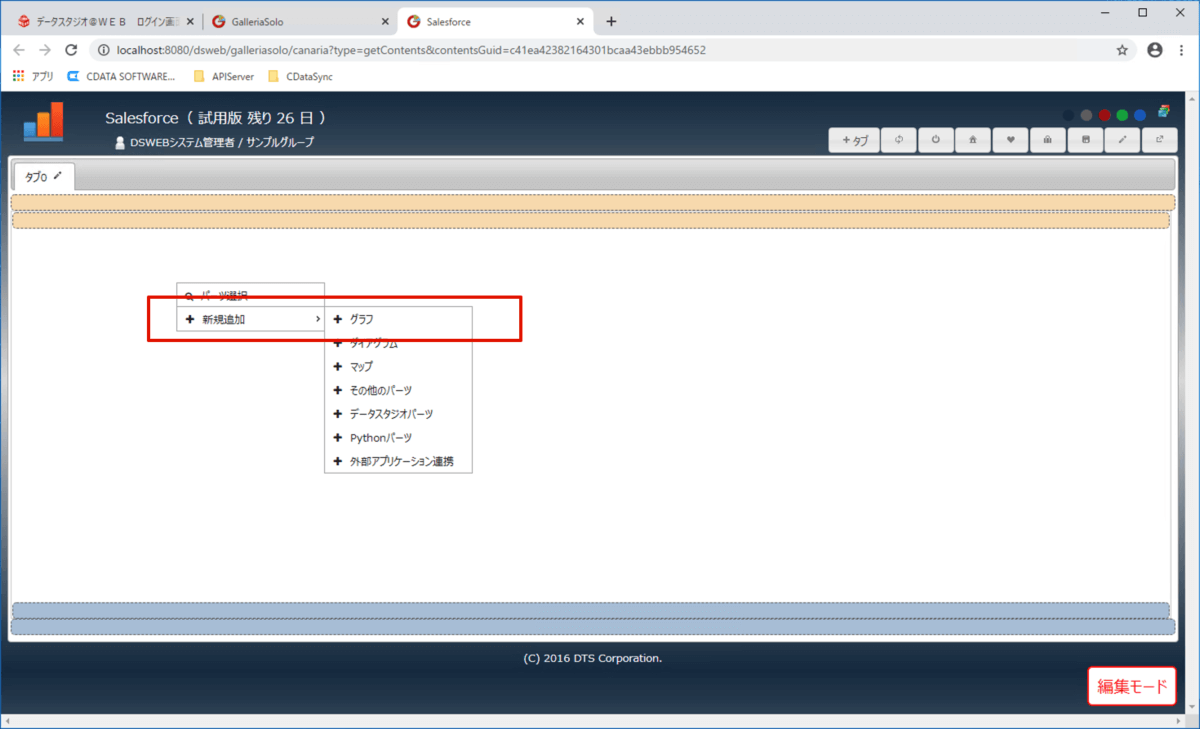This screenshot has height=729, width=1200.
Task: Choose その他のパーツ from the submenu
Action: [x=398, y=390]
